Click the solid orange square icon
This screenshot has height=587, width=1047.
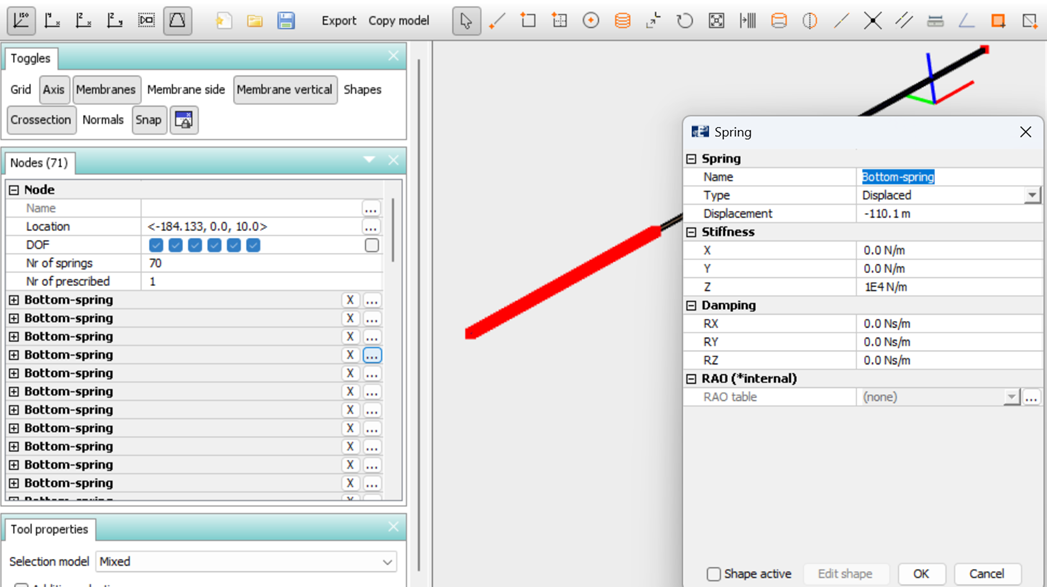[998, 21]
